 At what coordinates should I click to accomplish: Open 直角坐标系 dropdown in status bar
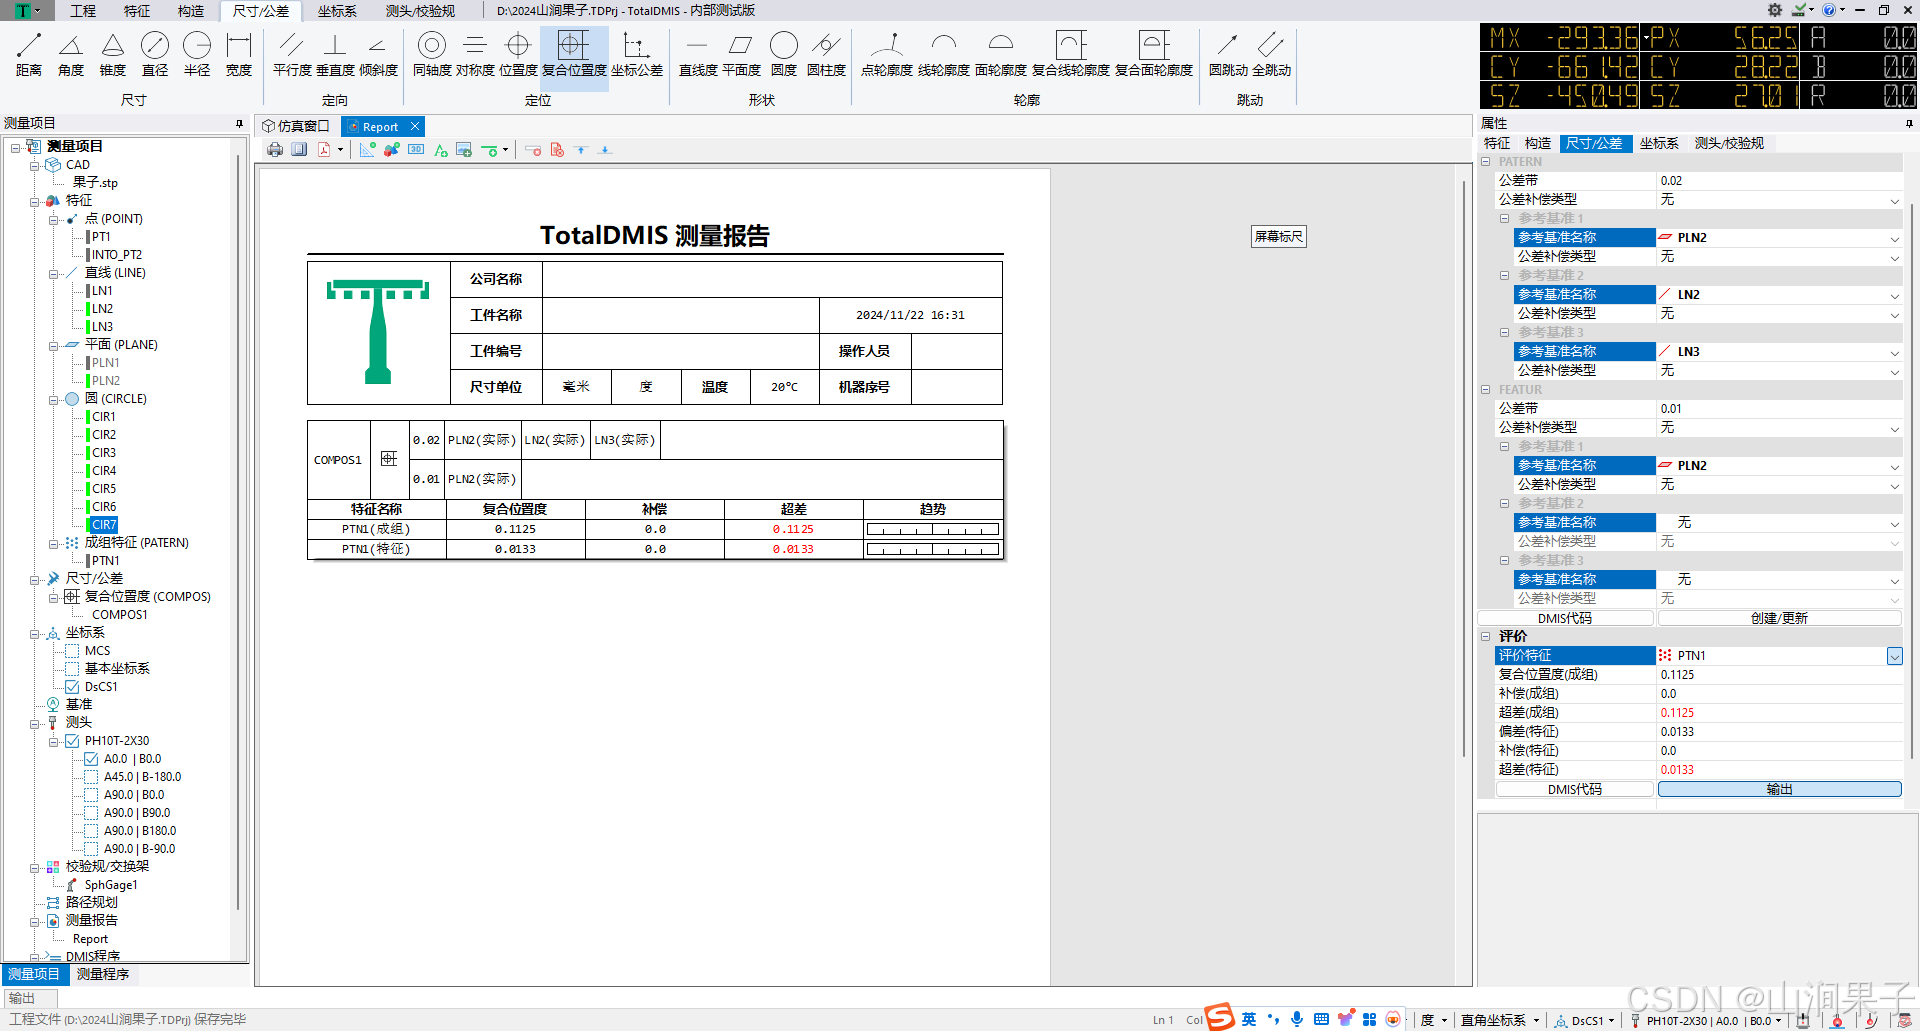click(1500, 1020)
